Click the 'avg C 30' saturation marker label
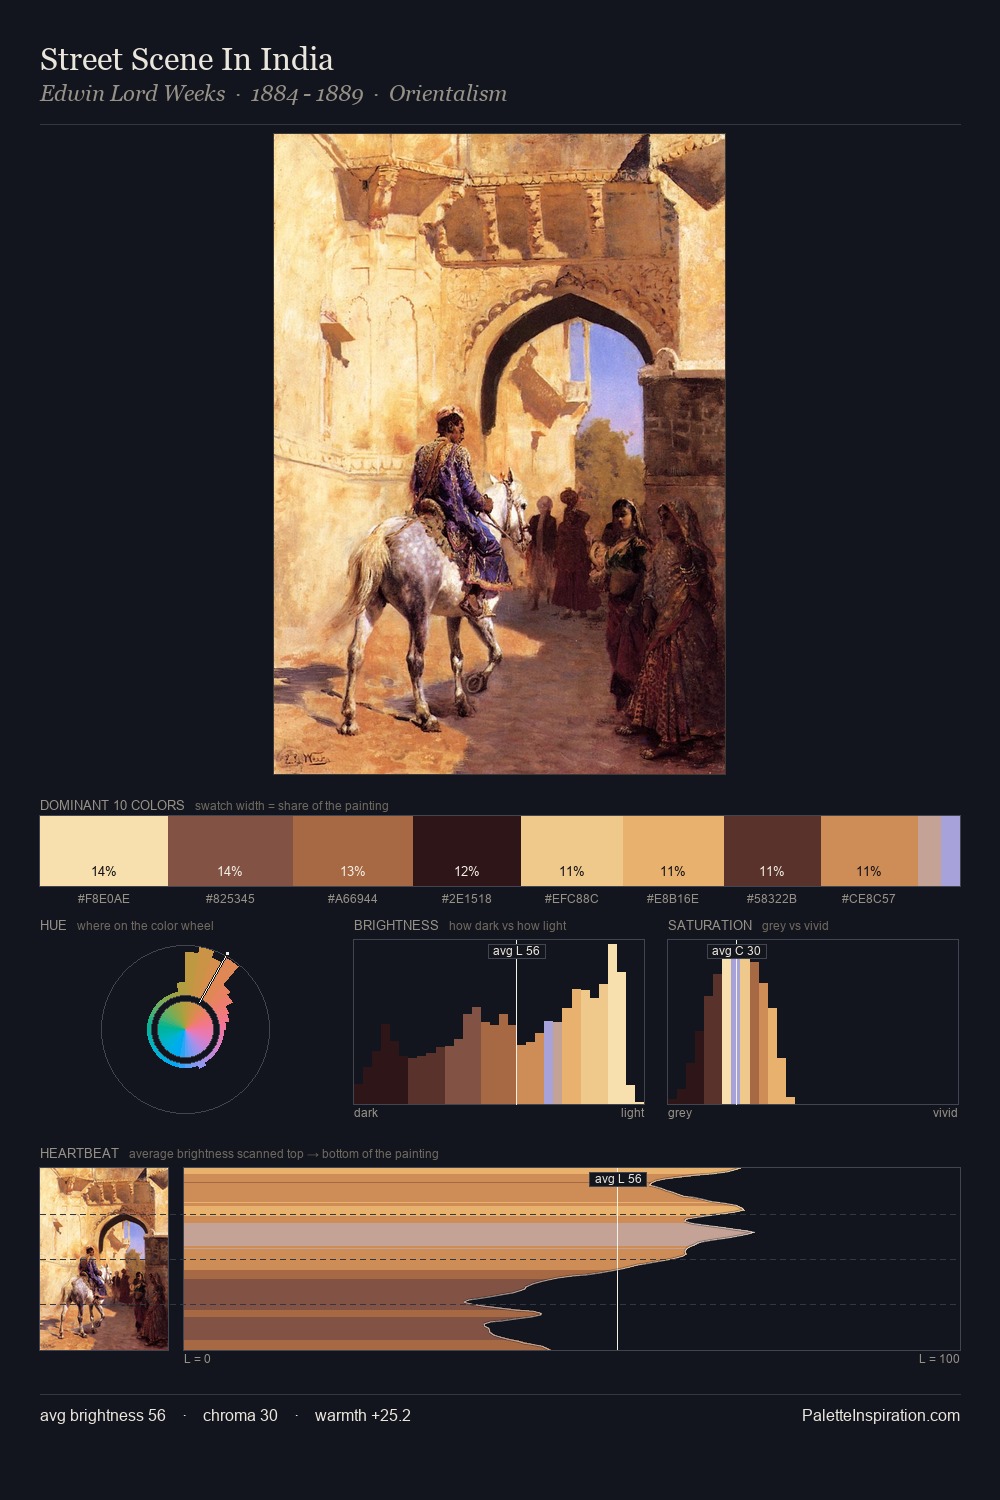The image size is (1000, 1500). pos(736,951)
